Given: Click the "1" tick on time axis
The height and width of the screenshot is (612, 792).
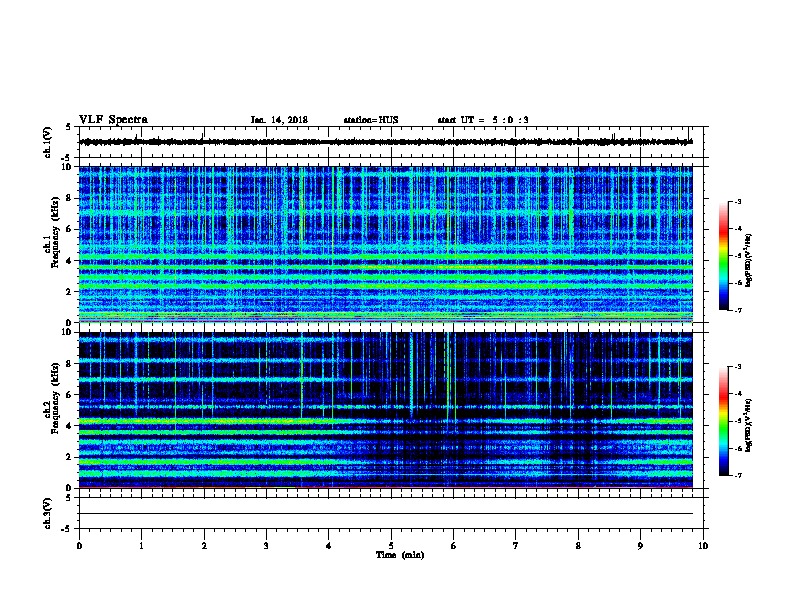Looking at the screenshot, I should [x=141, y=546].
